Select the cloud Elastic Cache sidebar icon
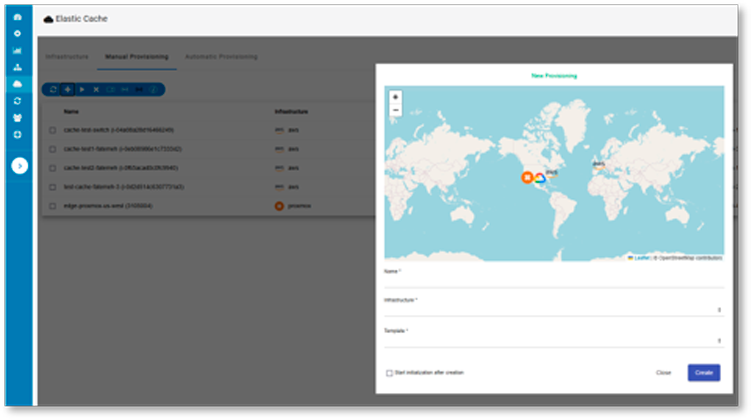Screen dimensions: 752x420 click(17, 84)
